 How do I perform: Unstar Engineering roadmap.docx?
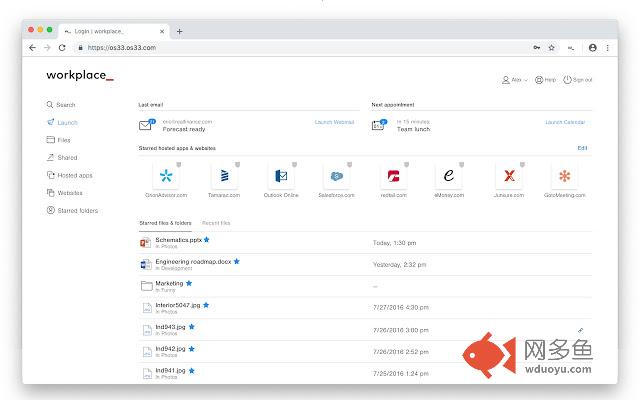click(237, 261)
